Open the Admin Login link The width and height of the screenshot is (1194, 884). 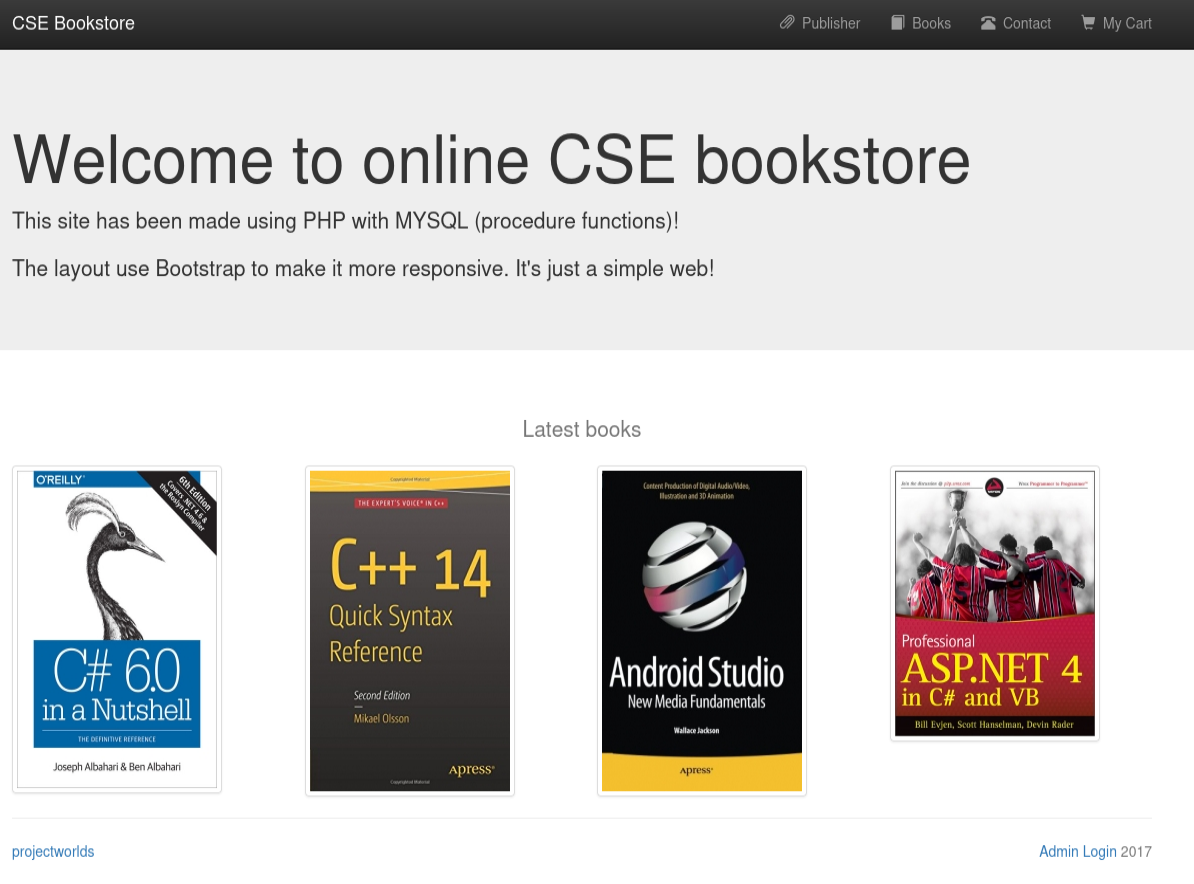click(1077, 852)
